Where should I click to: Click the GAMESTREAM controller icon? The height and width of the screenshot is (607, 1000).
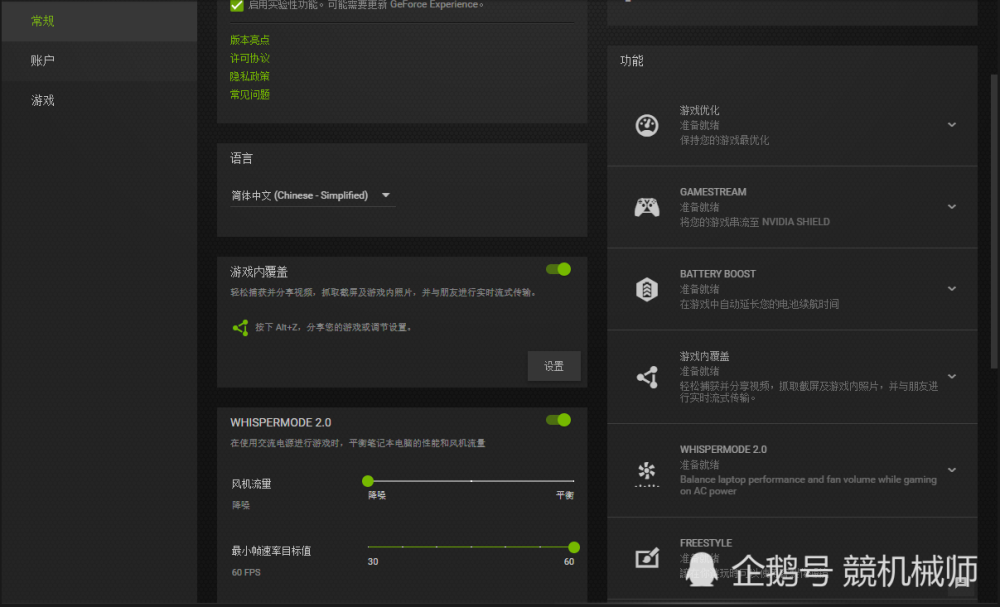click(x=647, y=207)
